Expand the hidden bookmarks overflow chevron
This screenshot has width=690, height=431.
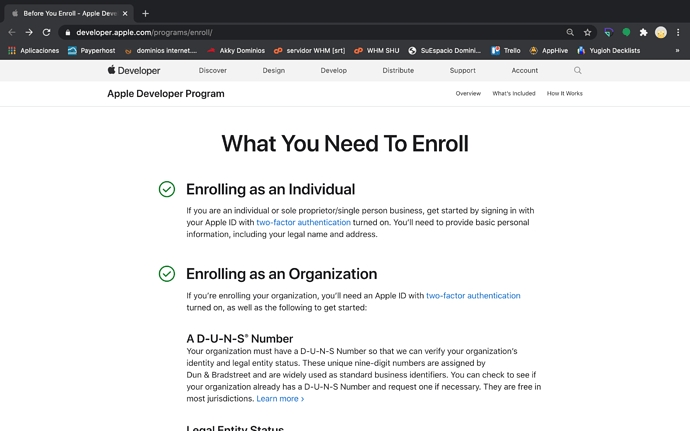coord(677,50)
